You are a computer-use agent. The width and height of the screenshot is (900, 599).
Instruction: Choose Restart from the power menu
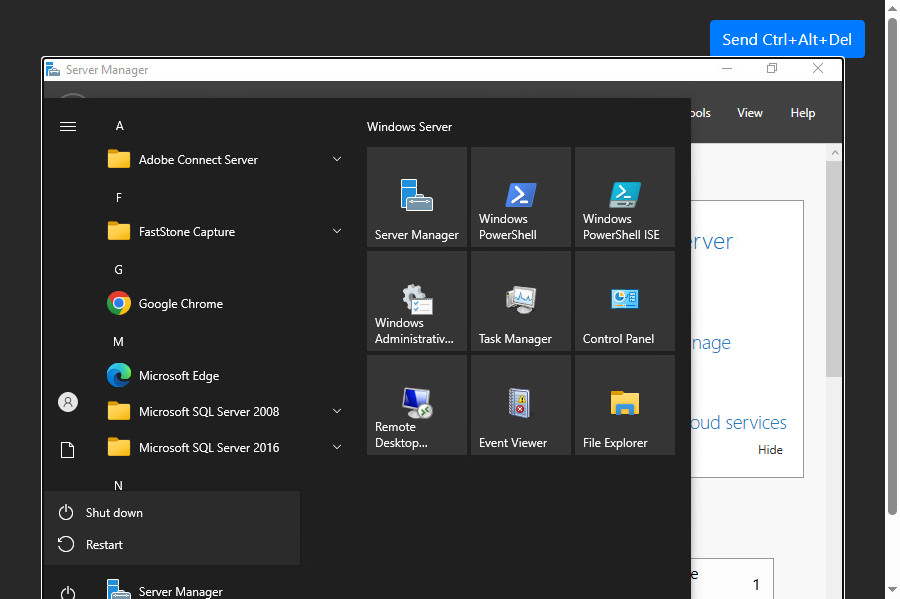pyautogui.click(x=104, y=545)
